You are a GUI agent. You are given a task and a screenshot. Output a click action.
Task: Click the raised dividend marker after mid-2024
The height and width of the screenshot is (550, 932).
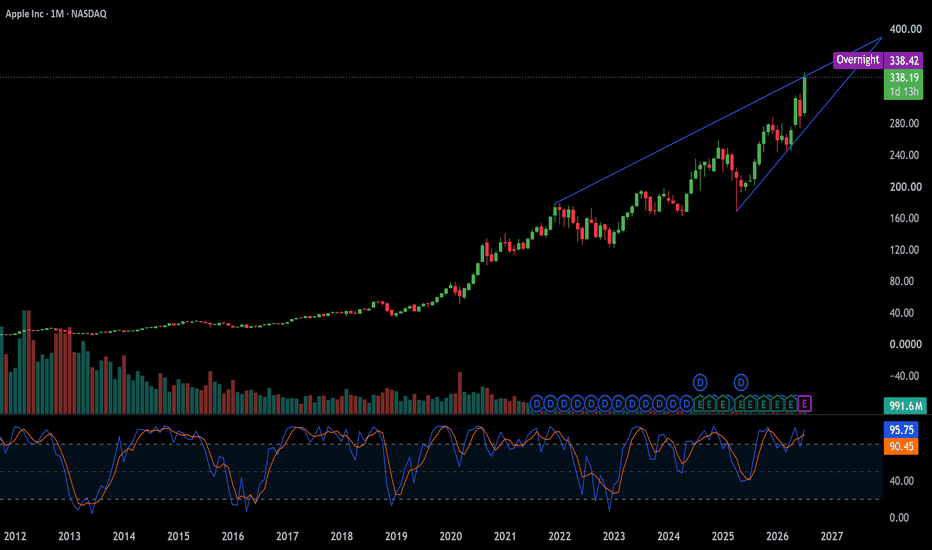(700, 382)
